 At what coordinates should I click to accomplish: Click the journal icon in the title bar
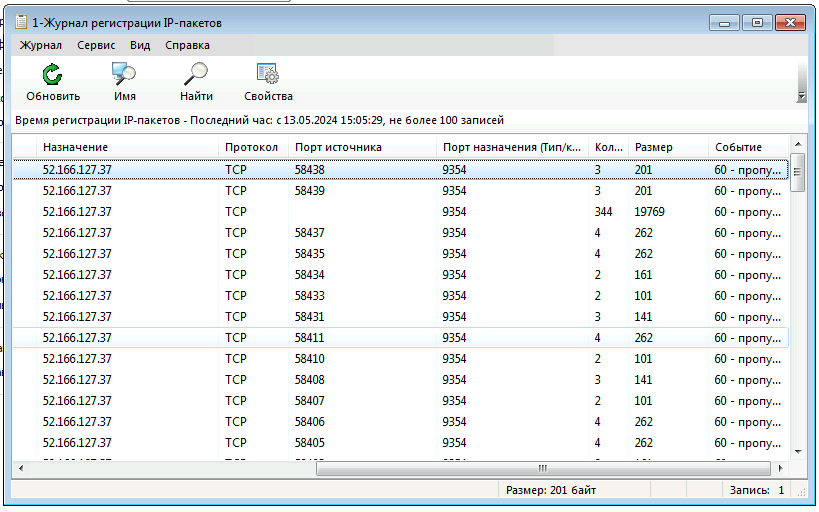coord(21,22)
